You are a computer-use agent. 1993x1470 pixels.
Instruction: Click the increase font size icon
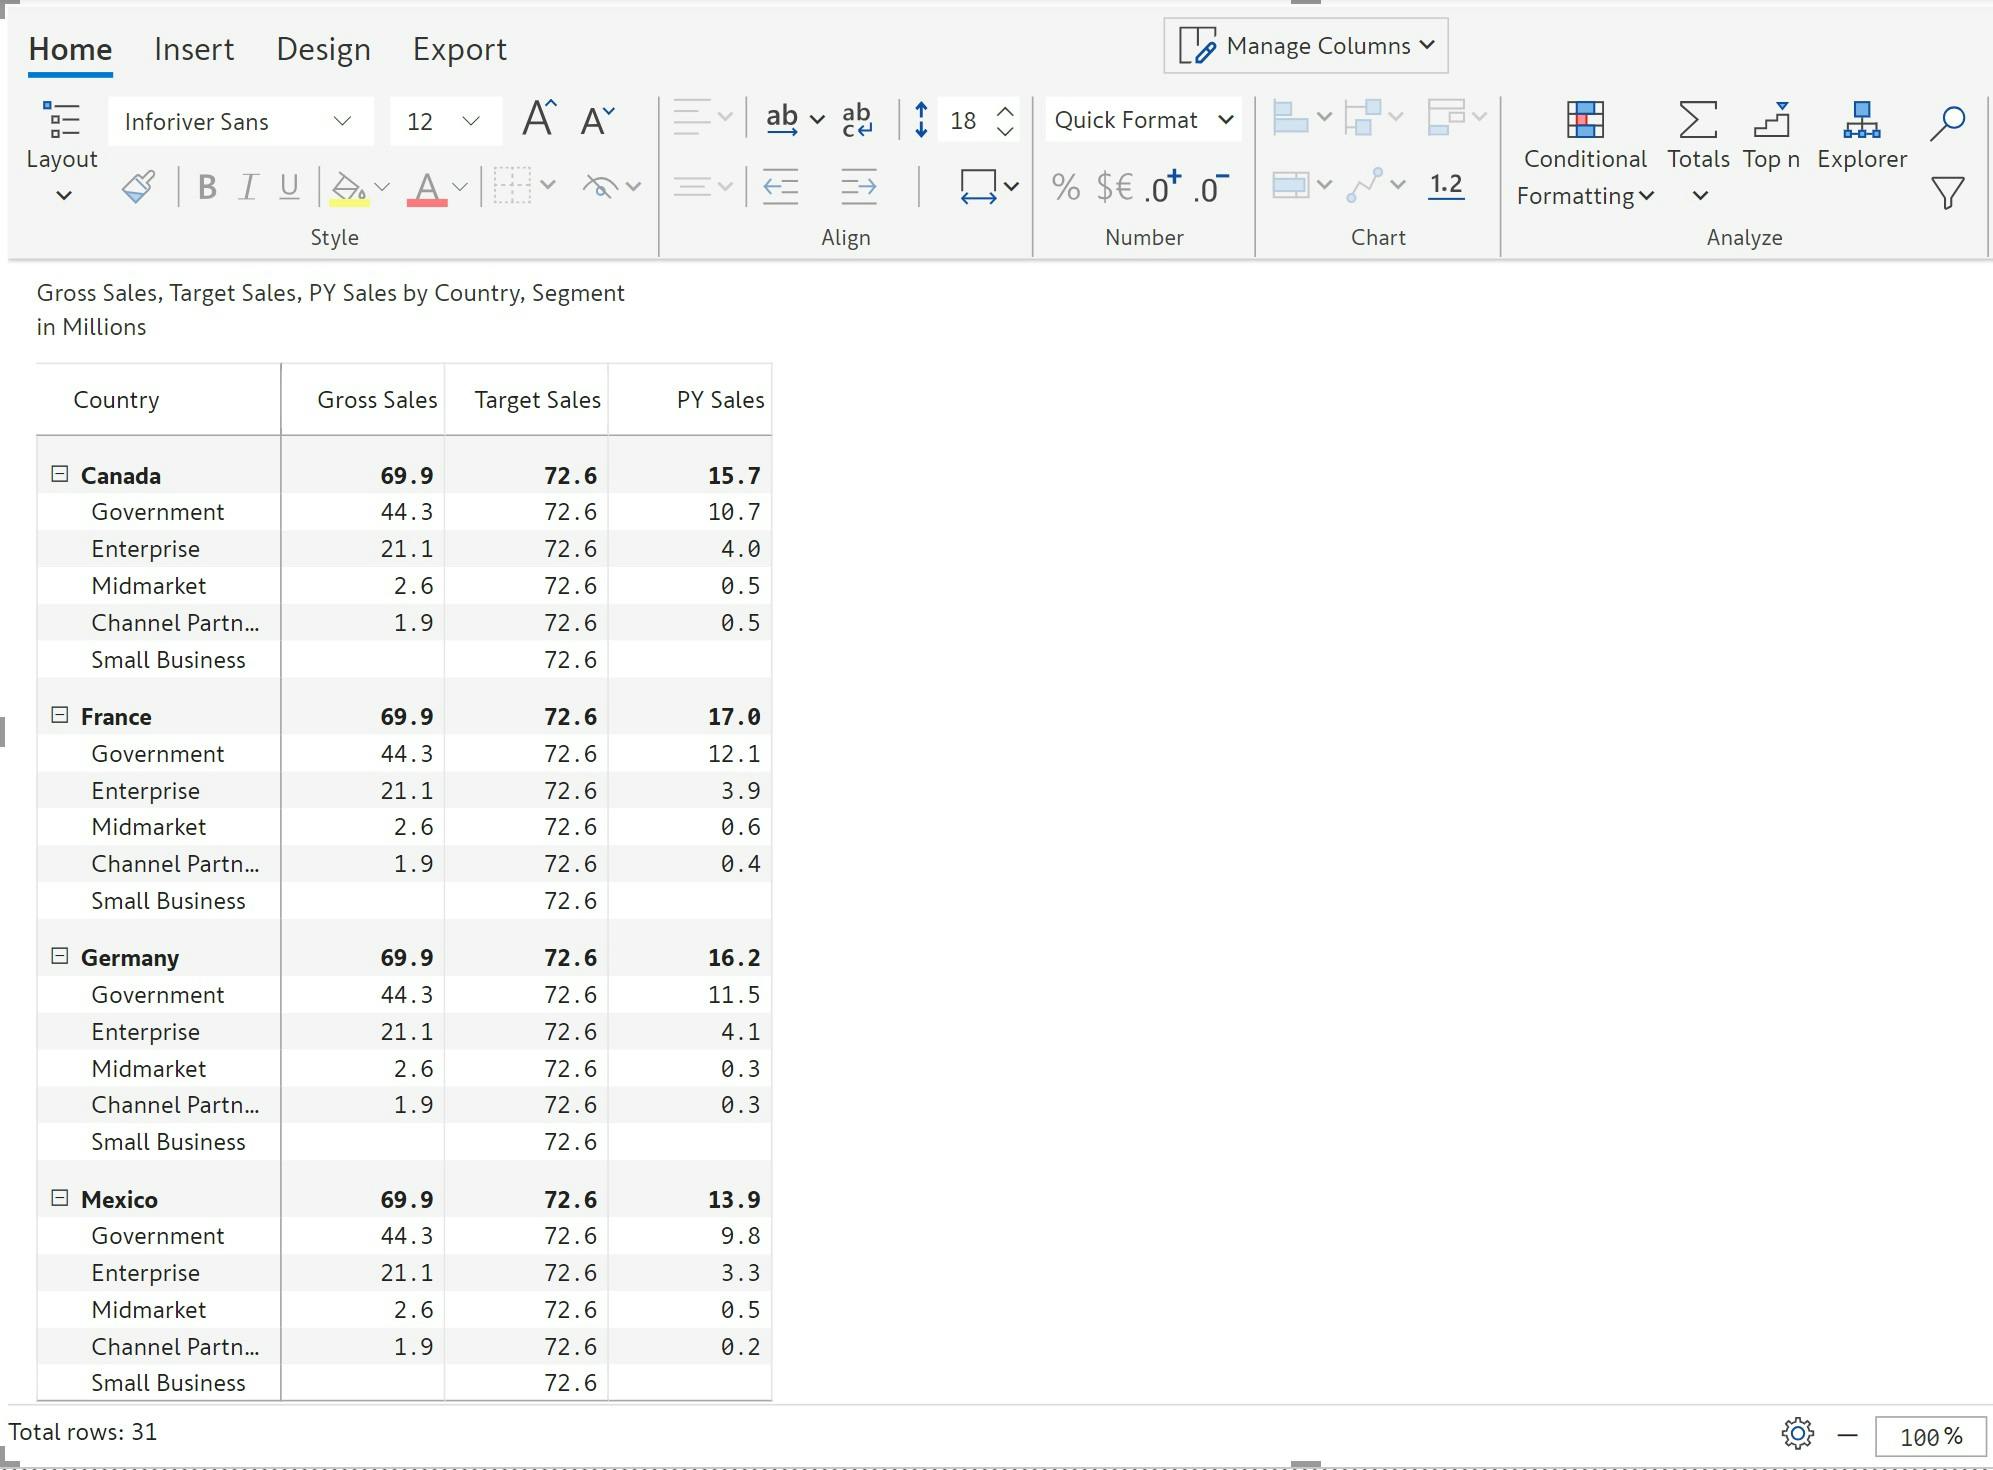[539, 120]
